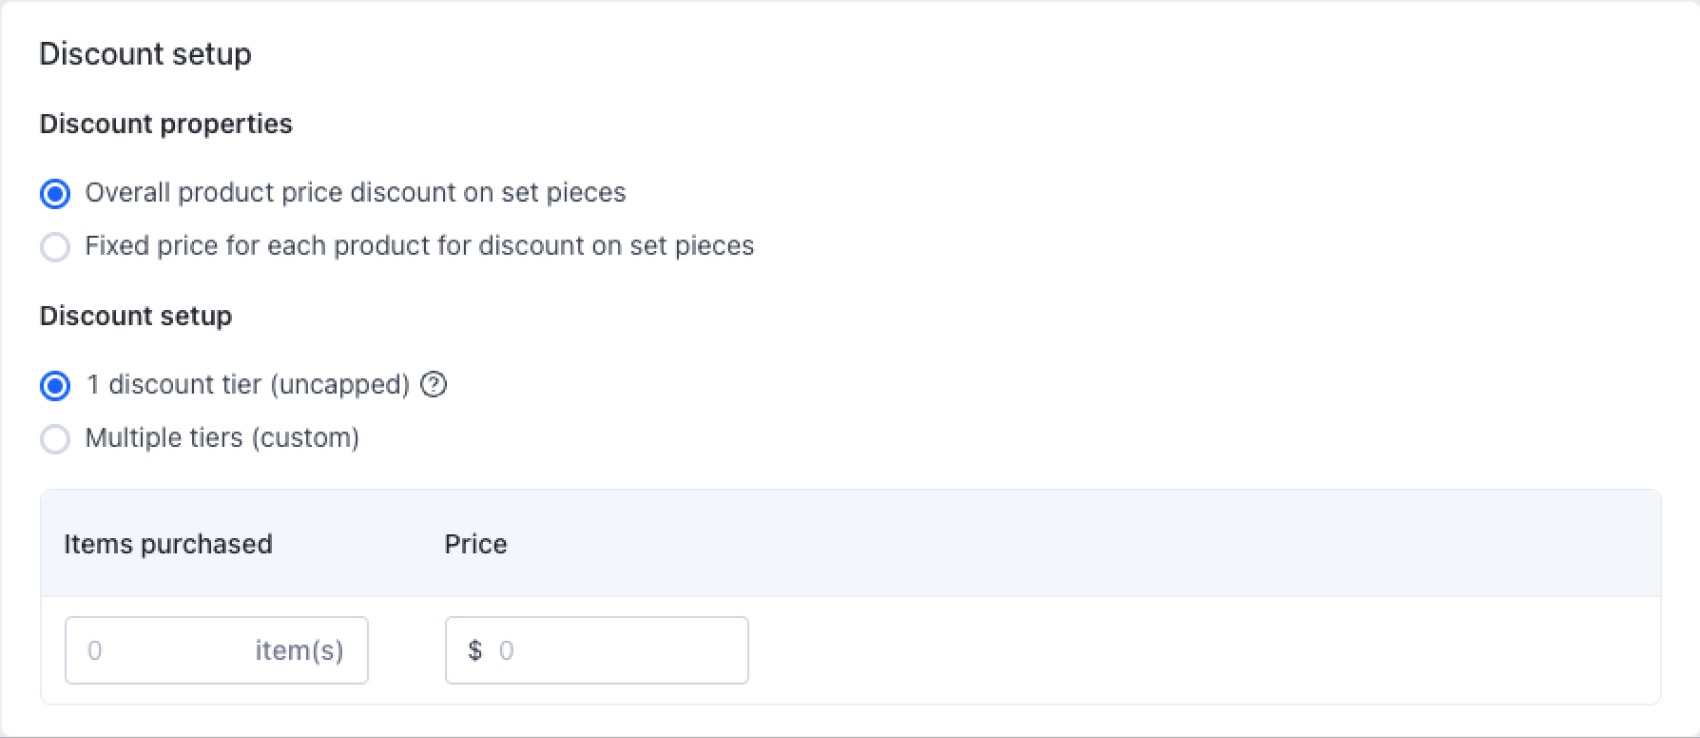Click the Multiple tiers (custom) label text
The height and width of the screenshot is (738, 1700).
pos(222,438)
